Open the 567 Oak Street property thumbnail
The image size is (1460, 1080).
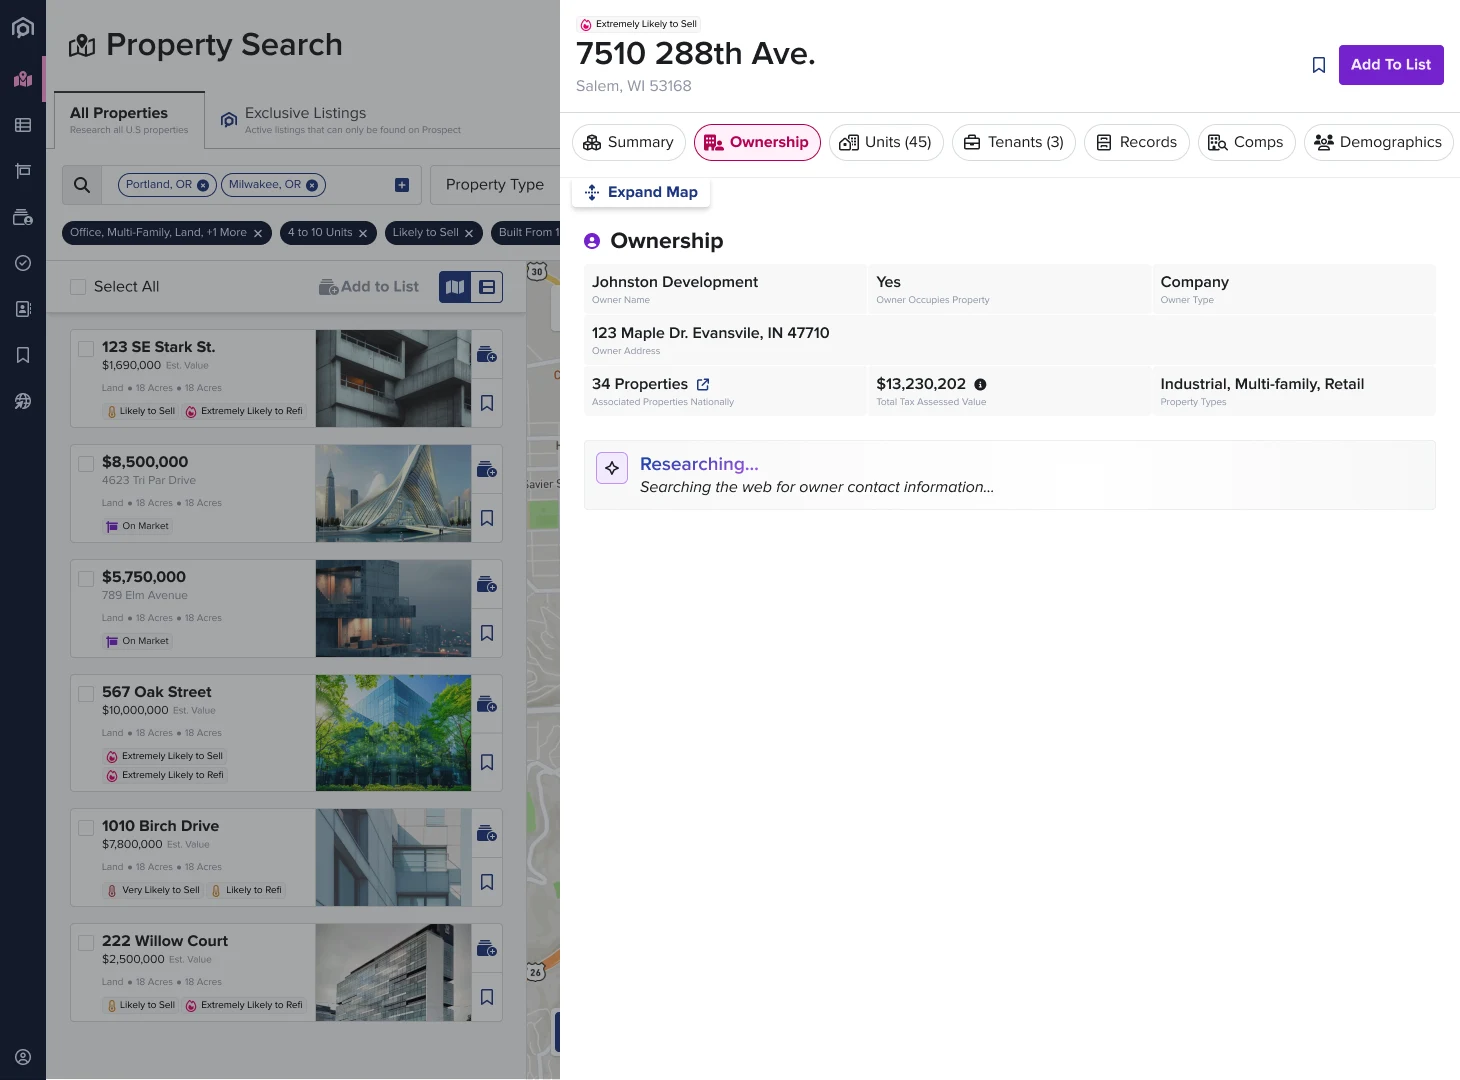(x=393, y=733)
